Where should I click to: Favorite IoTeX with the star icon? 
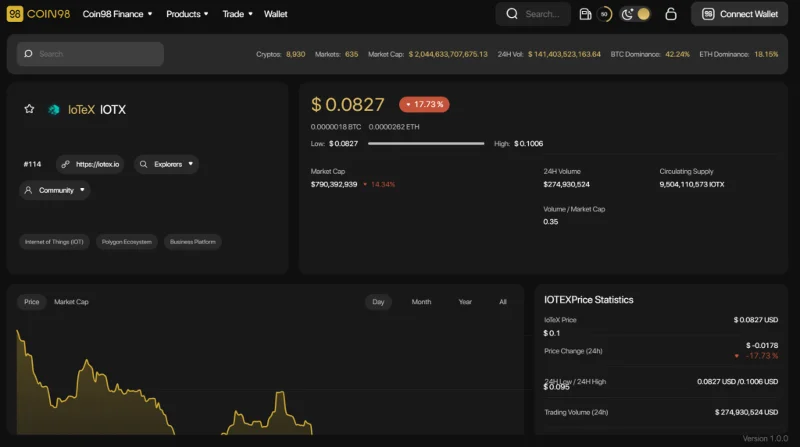[29, 109]
